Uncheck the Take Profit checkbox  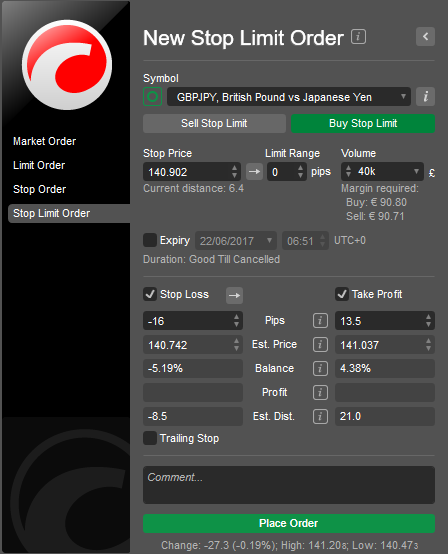(x=342, y=294)
